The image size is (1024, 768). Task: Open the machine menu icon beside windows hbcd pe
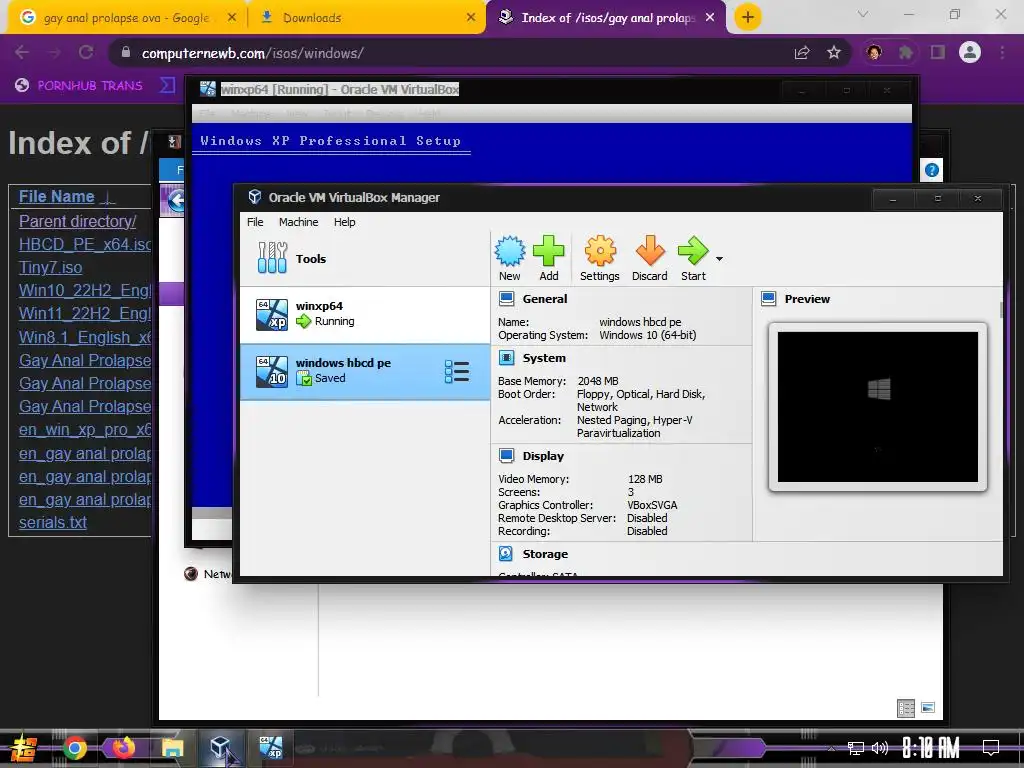(x=457, y=372)
